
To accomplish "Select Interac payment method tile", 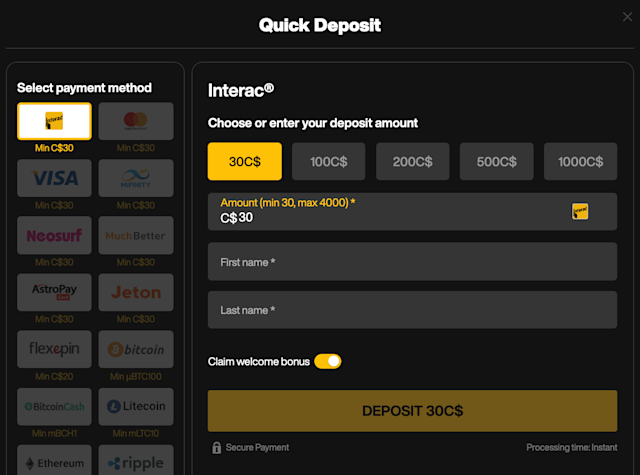I will [54, 121].
